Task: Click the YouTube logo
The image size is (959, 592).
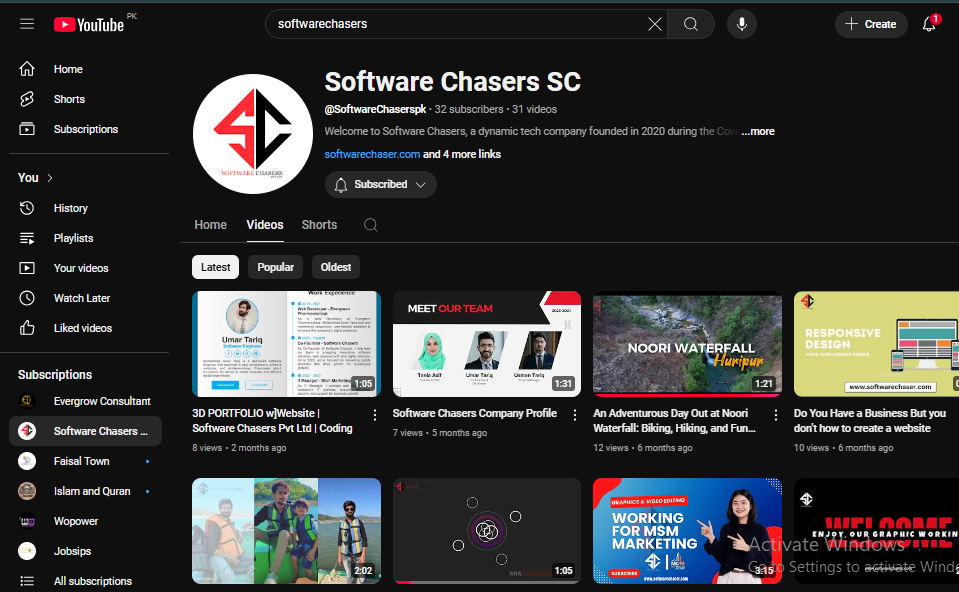Action: 90,24
